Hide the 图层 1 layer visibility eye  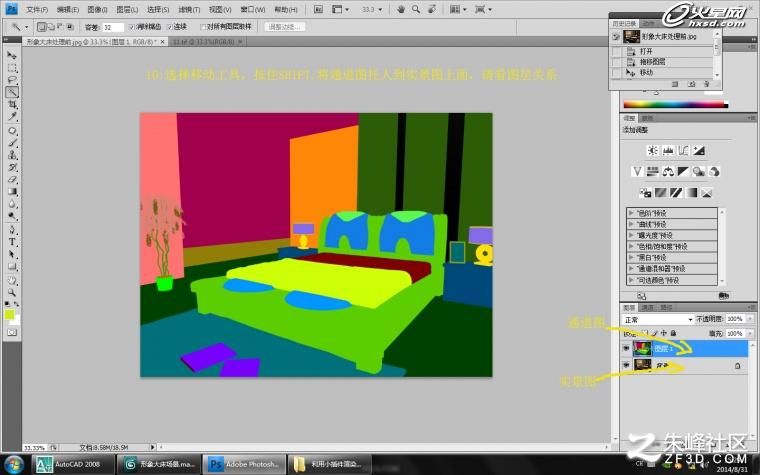point(626,348)
